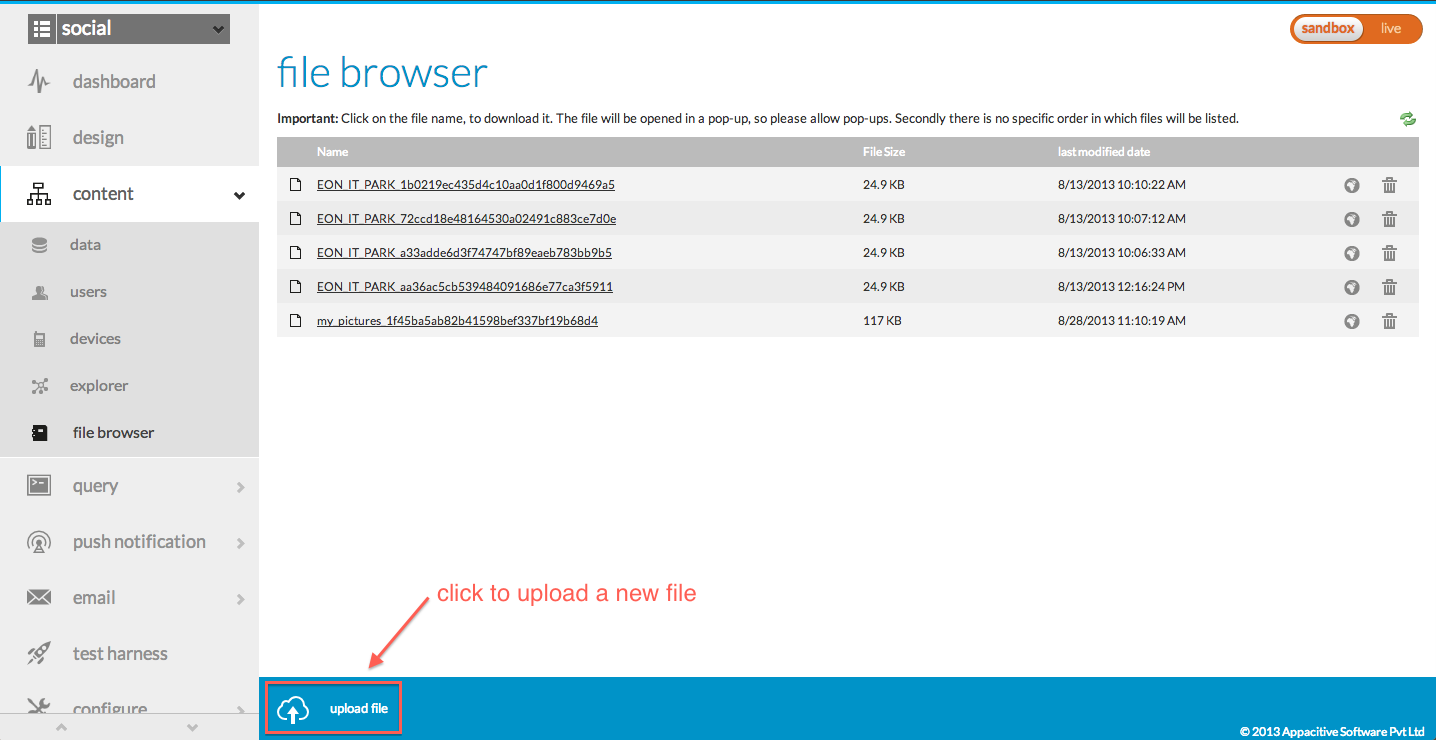The image size is (1436, 740).
Task: Switch environment to live
Action: pos(1391,29)
